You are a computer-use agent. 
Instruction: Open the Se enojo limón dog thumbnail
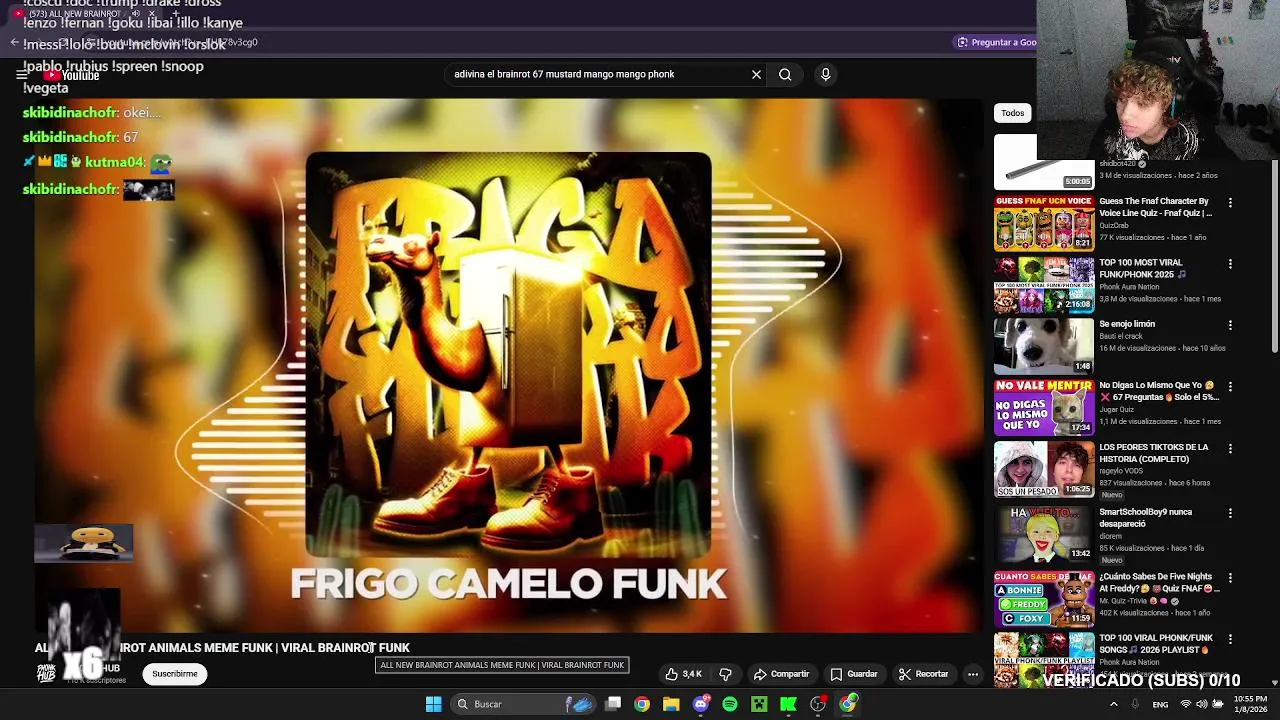[1044, 346]
